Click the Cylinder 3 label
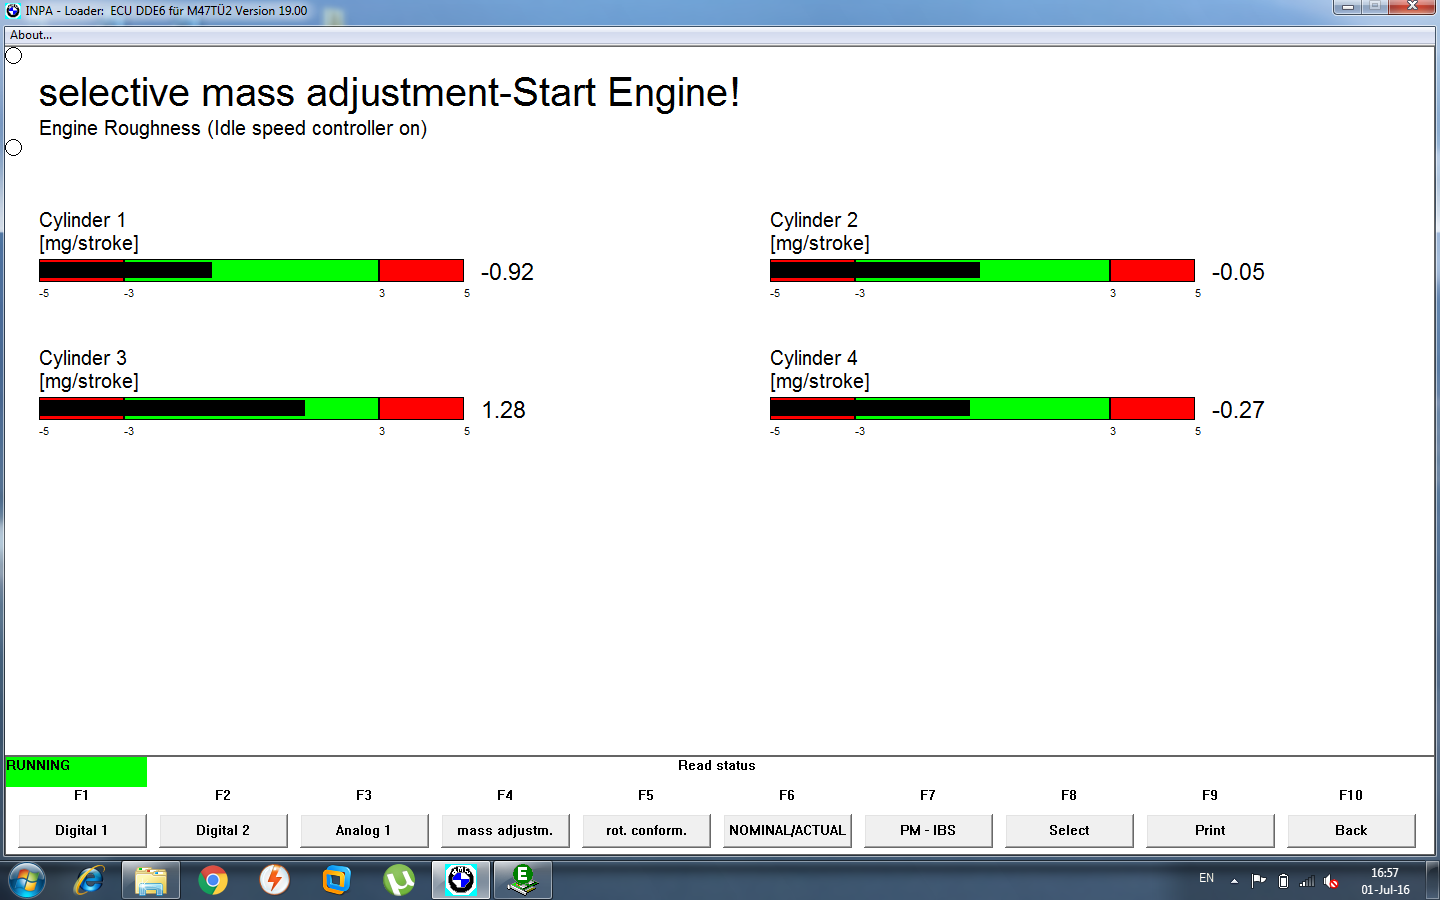Viewport: 1440px width, 900px height. click(83, 358)
